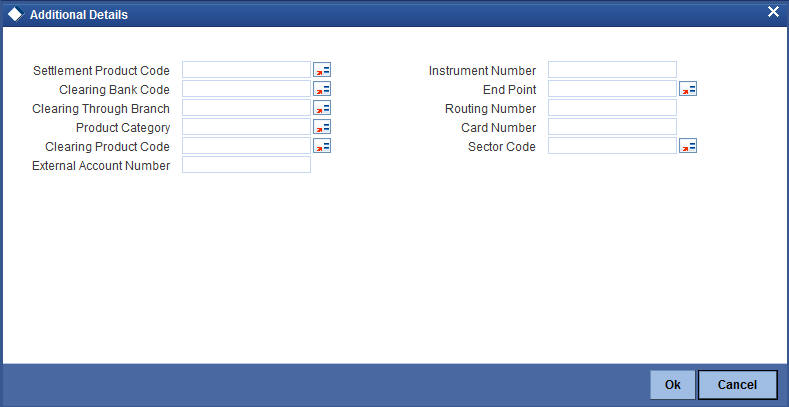Click the Settlement Product Code input field
The height and width of the screenshot is (407, 789).
point(247,70)
